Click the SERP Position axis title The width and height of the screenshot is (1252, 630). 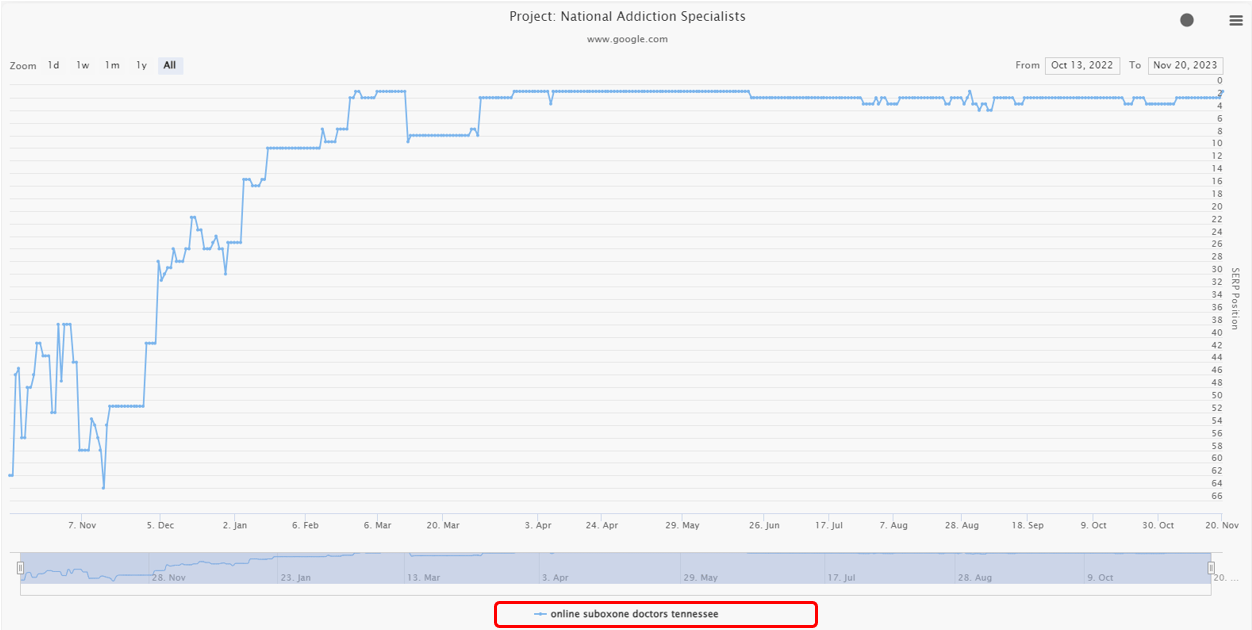point(1235,299)
